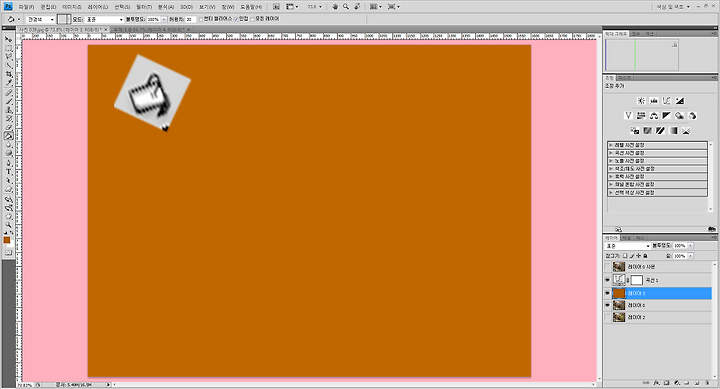Select the Zoom tool in the toolbox
720x389 pixels.
8,226
